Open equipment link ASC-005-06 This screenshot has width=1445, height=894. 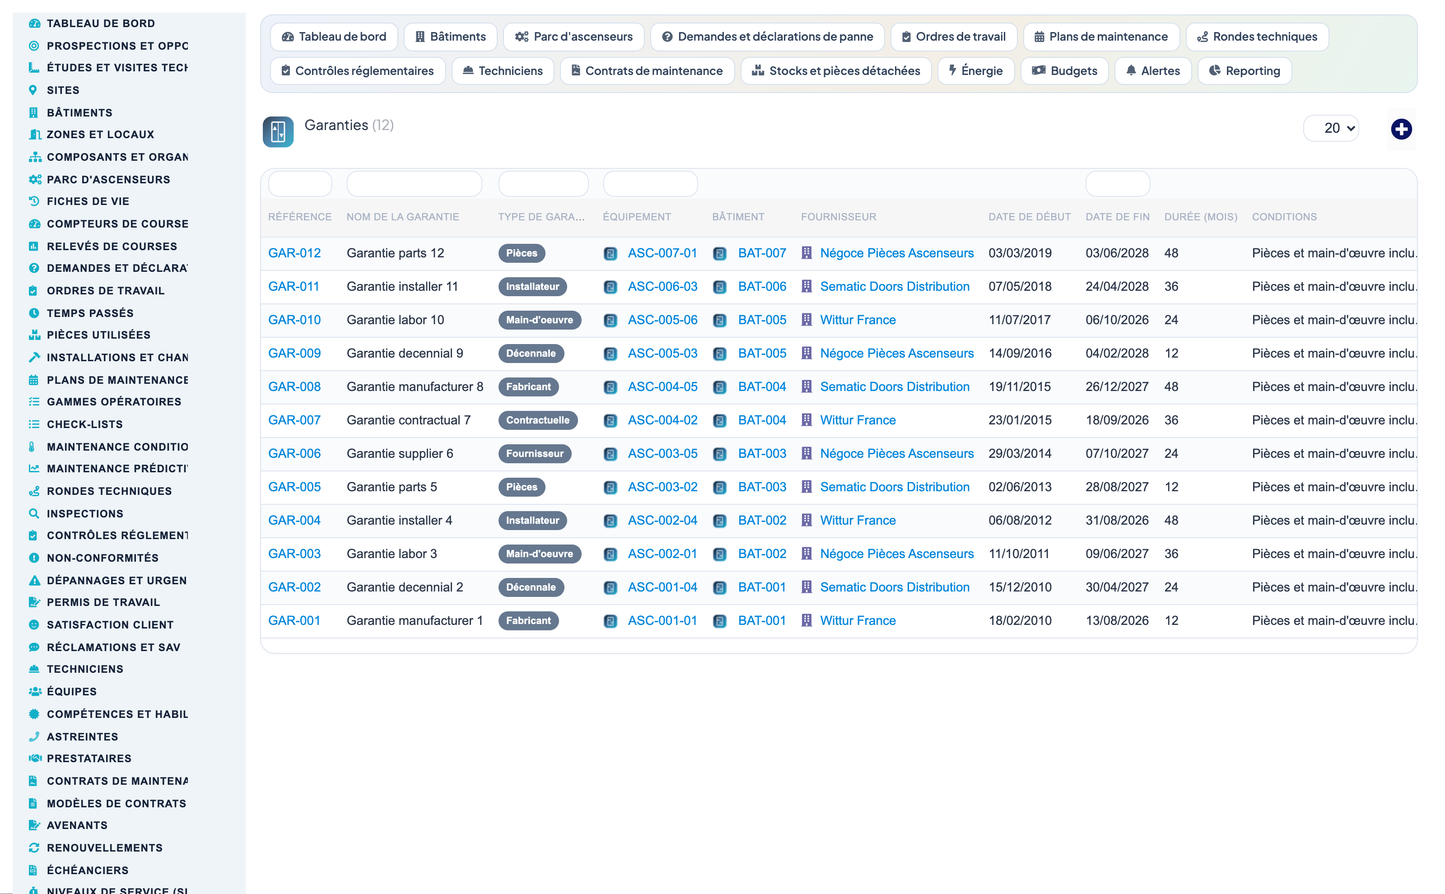click(663, 320)
